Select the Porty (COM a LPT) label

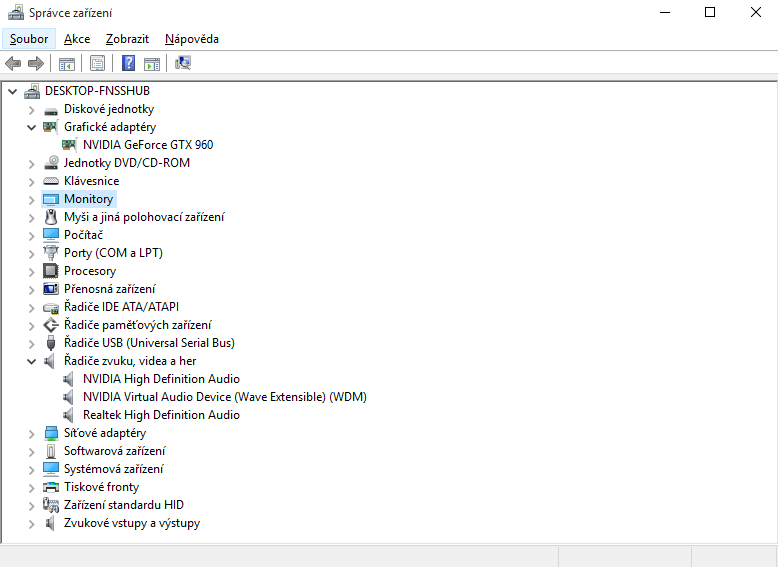(x=113, y=253)
